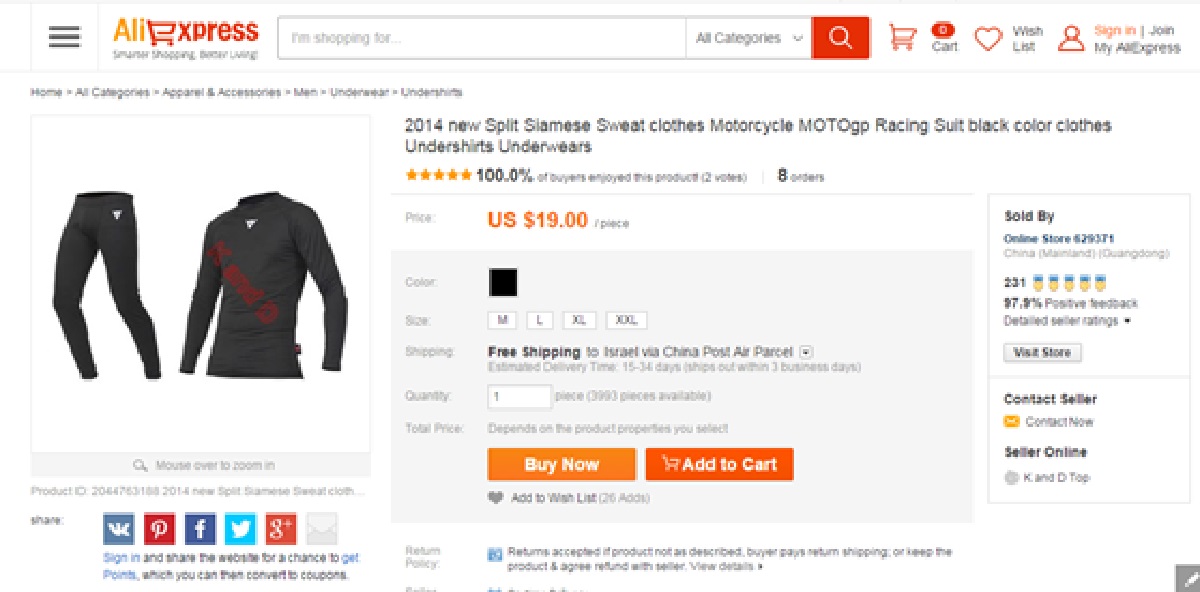Share the product on Facebook
The width and height of the screenshot is (1200, 592).
pyautogui.click(x=200, y=528)
